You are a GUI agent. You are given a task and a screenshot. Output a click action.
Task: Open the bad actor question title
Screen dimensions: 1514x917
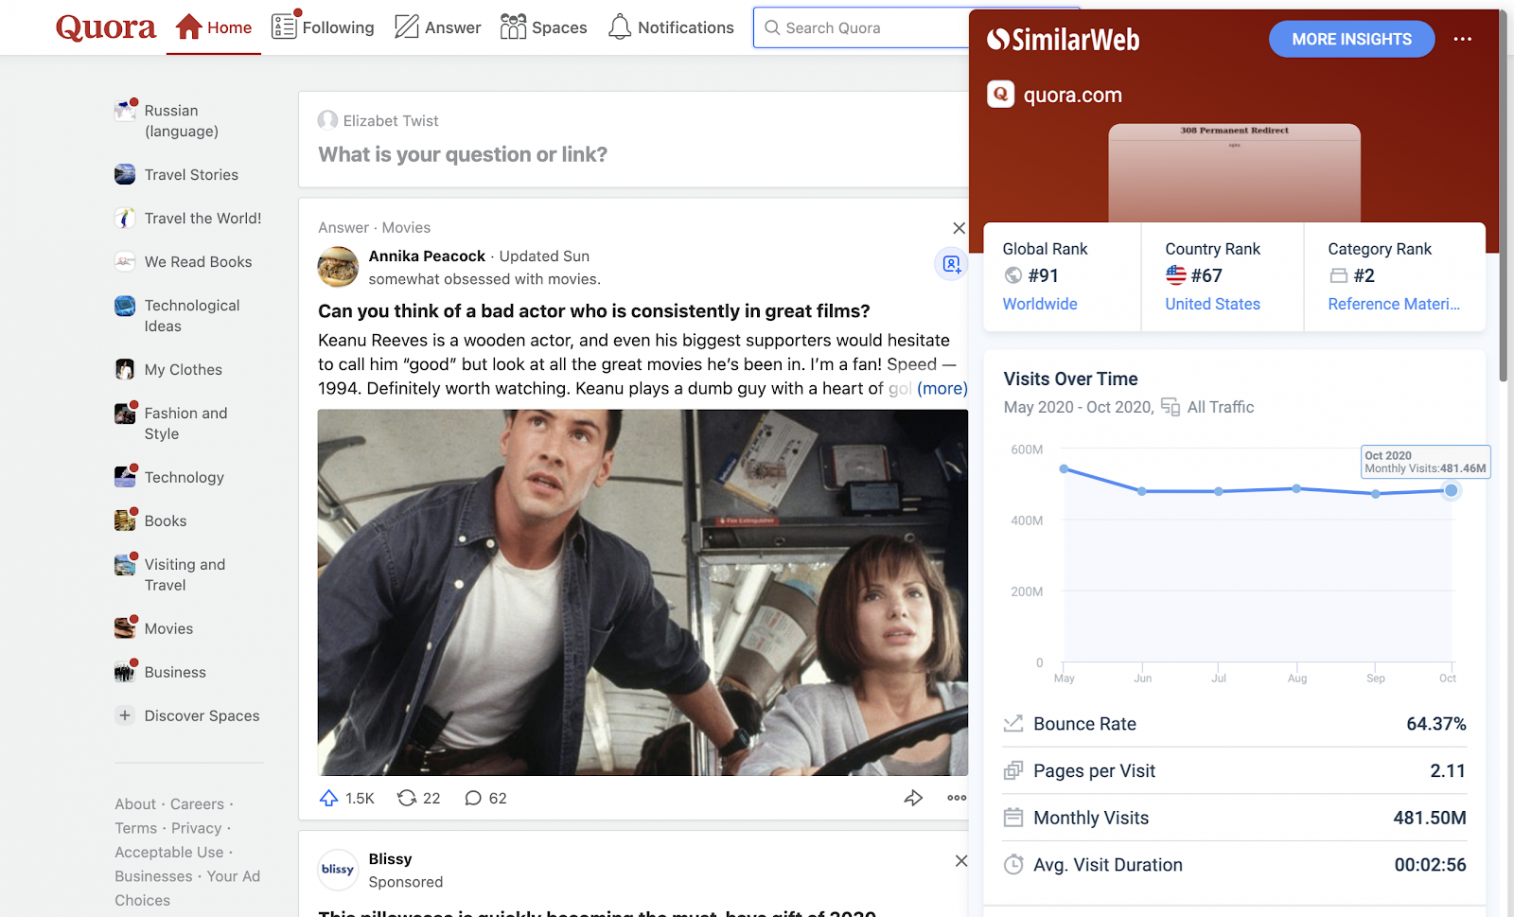pyautogui.click(x=594, y=311)
